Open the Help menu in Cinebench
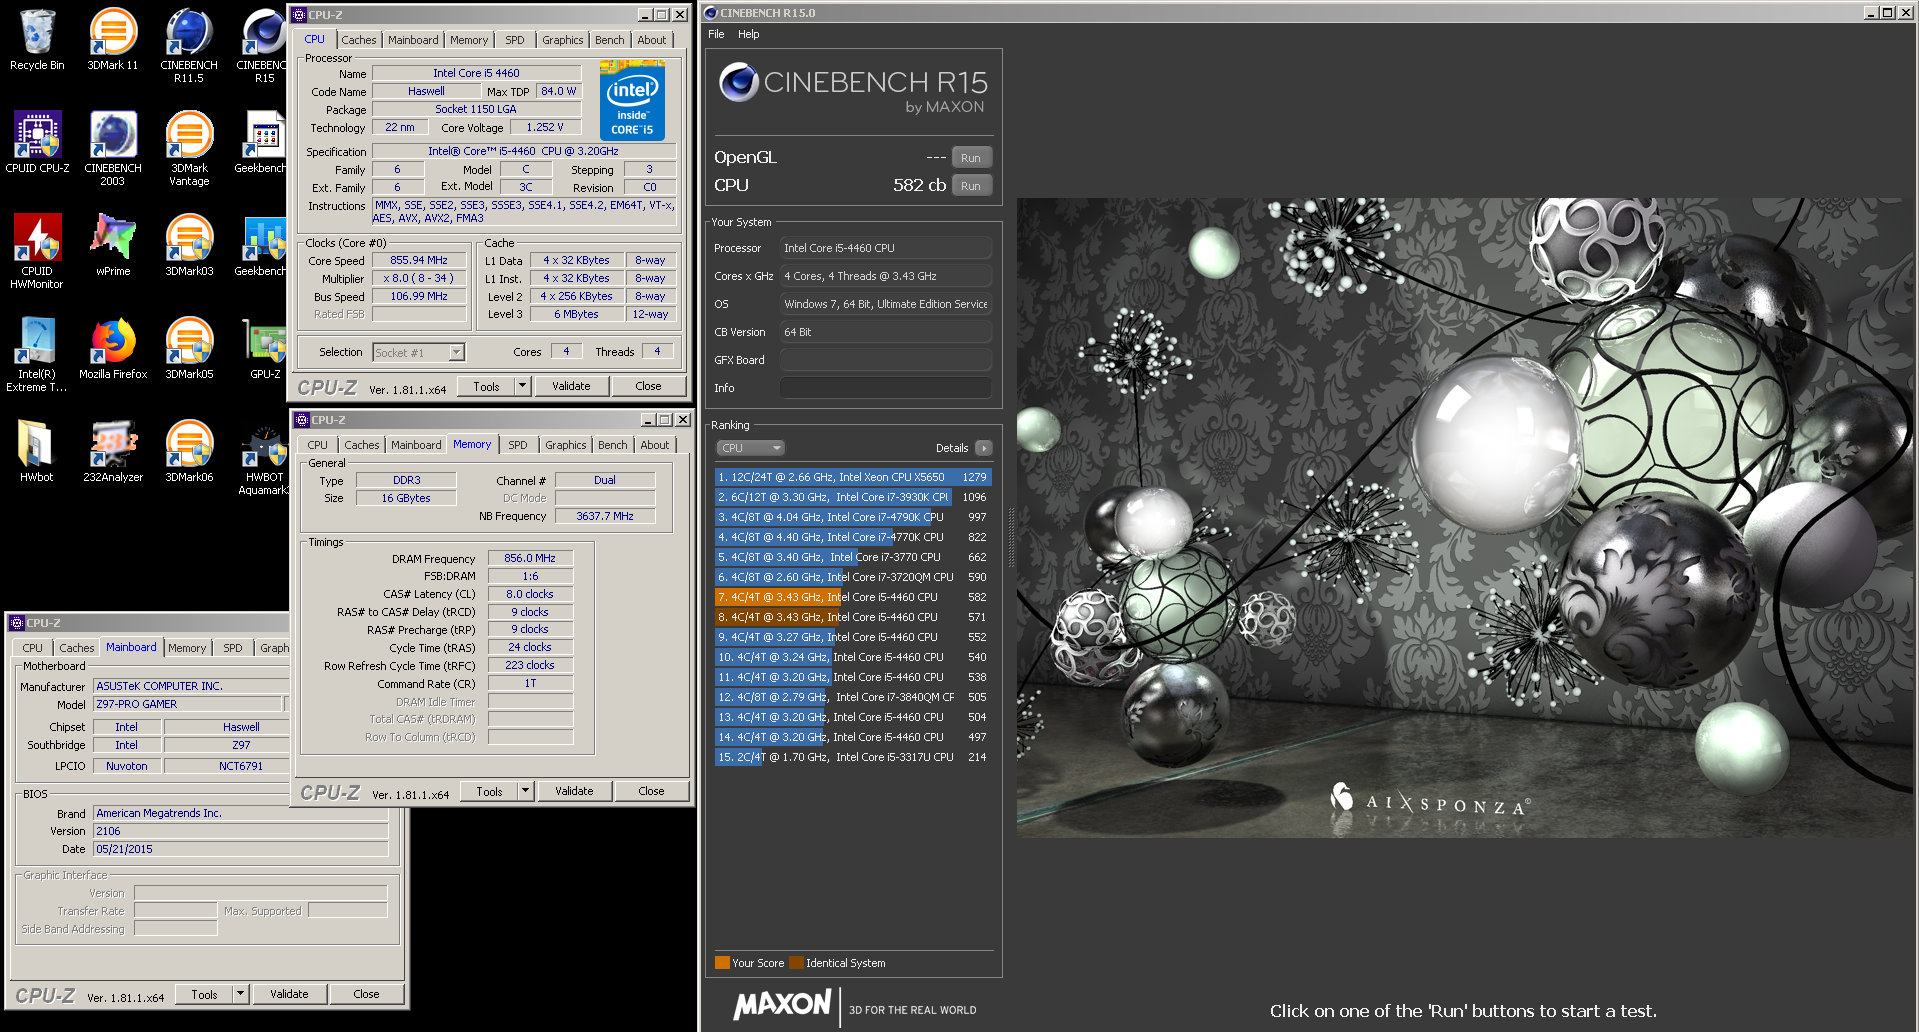The height and width of the screenshot is (1032, 1919). click(x=748, y=34)
